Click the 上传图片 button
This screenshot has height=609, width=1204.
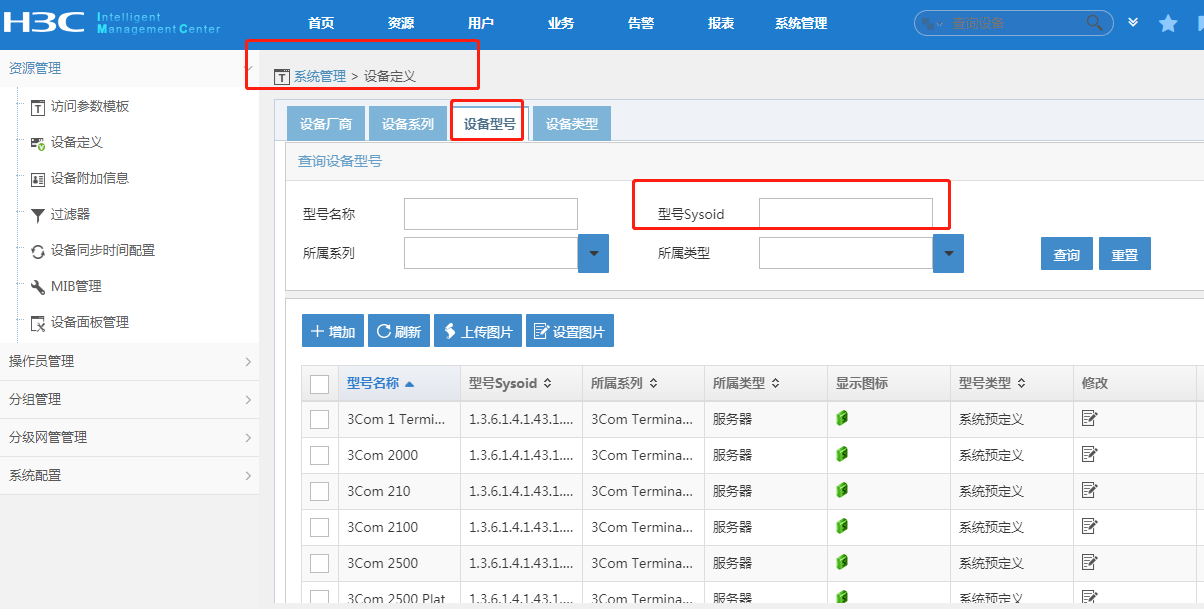478,331
